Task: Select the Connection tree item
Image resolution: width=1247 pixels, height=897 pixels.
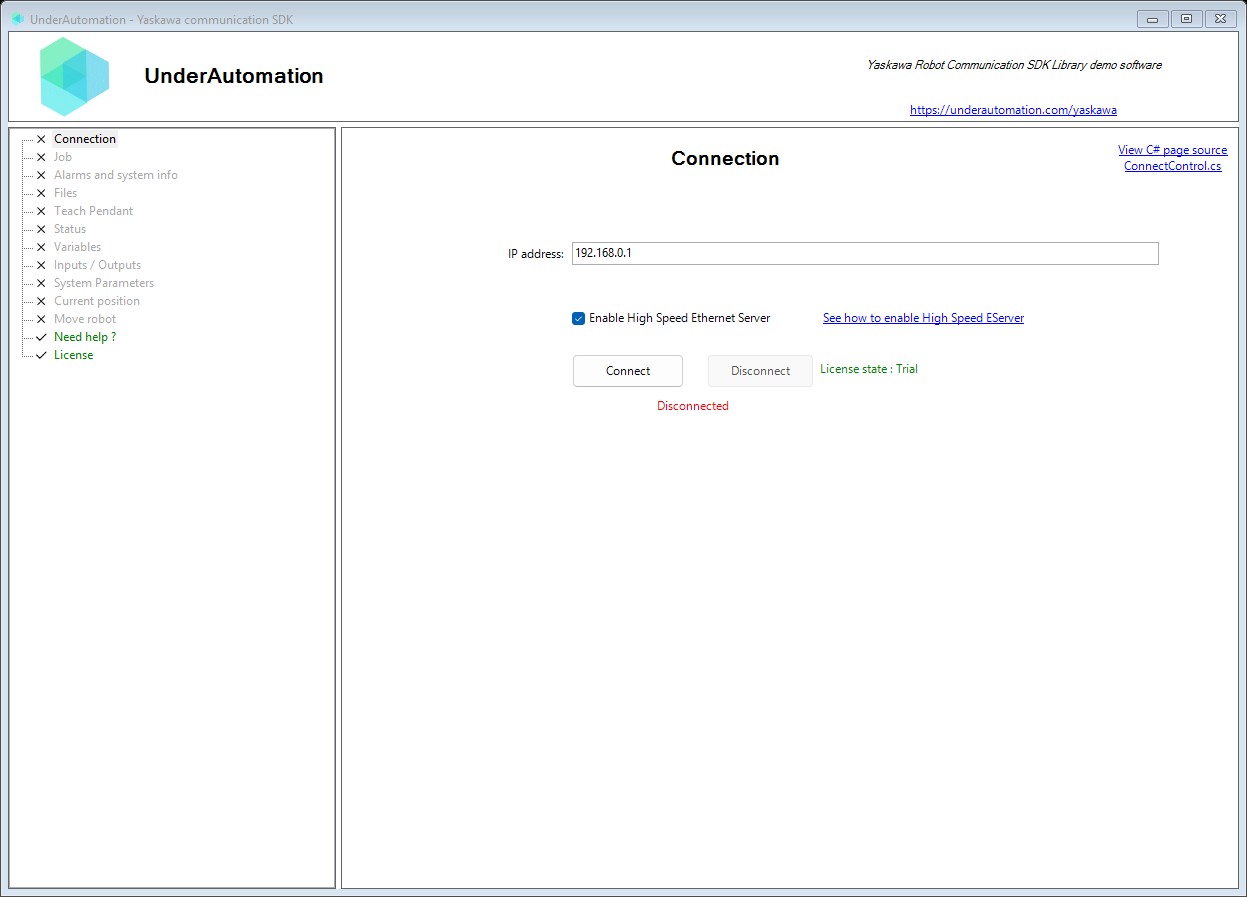Action: [x=85, y=139]
